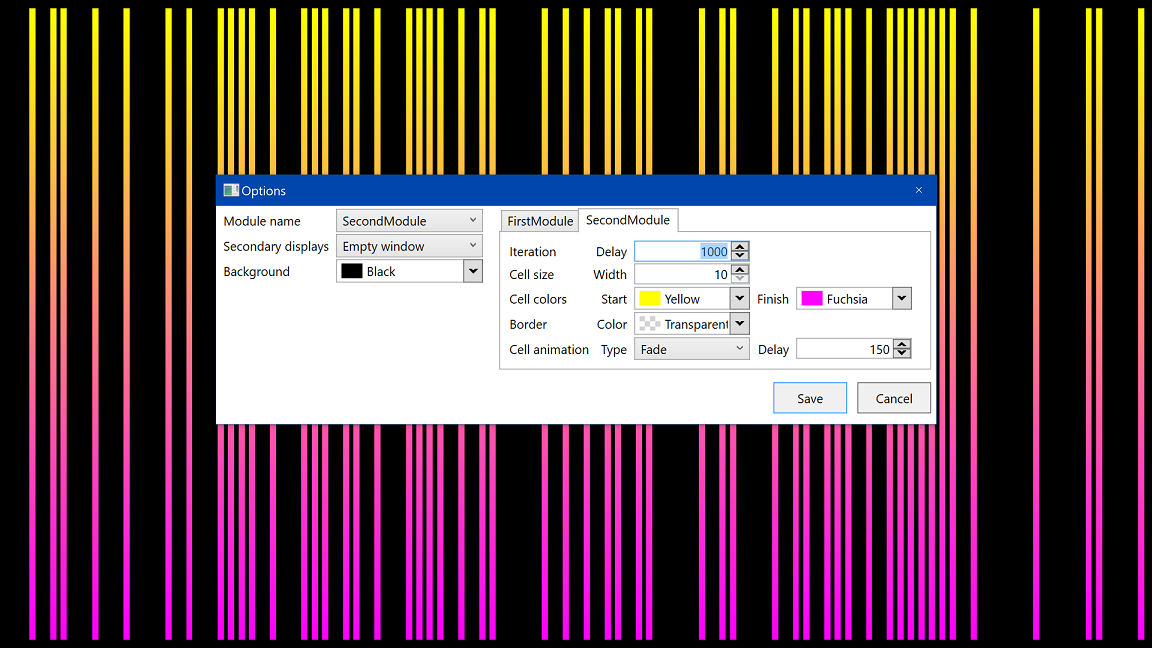Decrease Cell size Width with down arrow
Image resolution: width=1152 pixels, height=648 pixels.
tap(740, 278)
